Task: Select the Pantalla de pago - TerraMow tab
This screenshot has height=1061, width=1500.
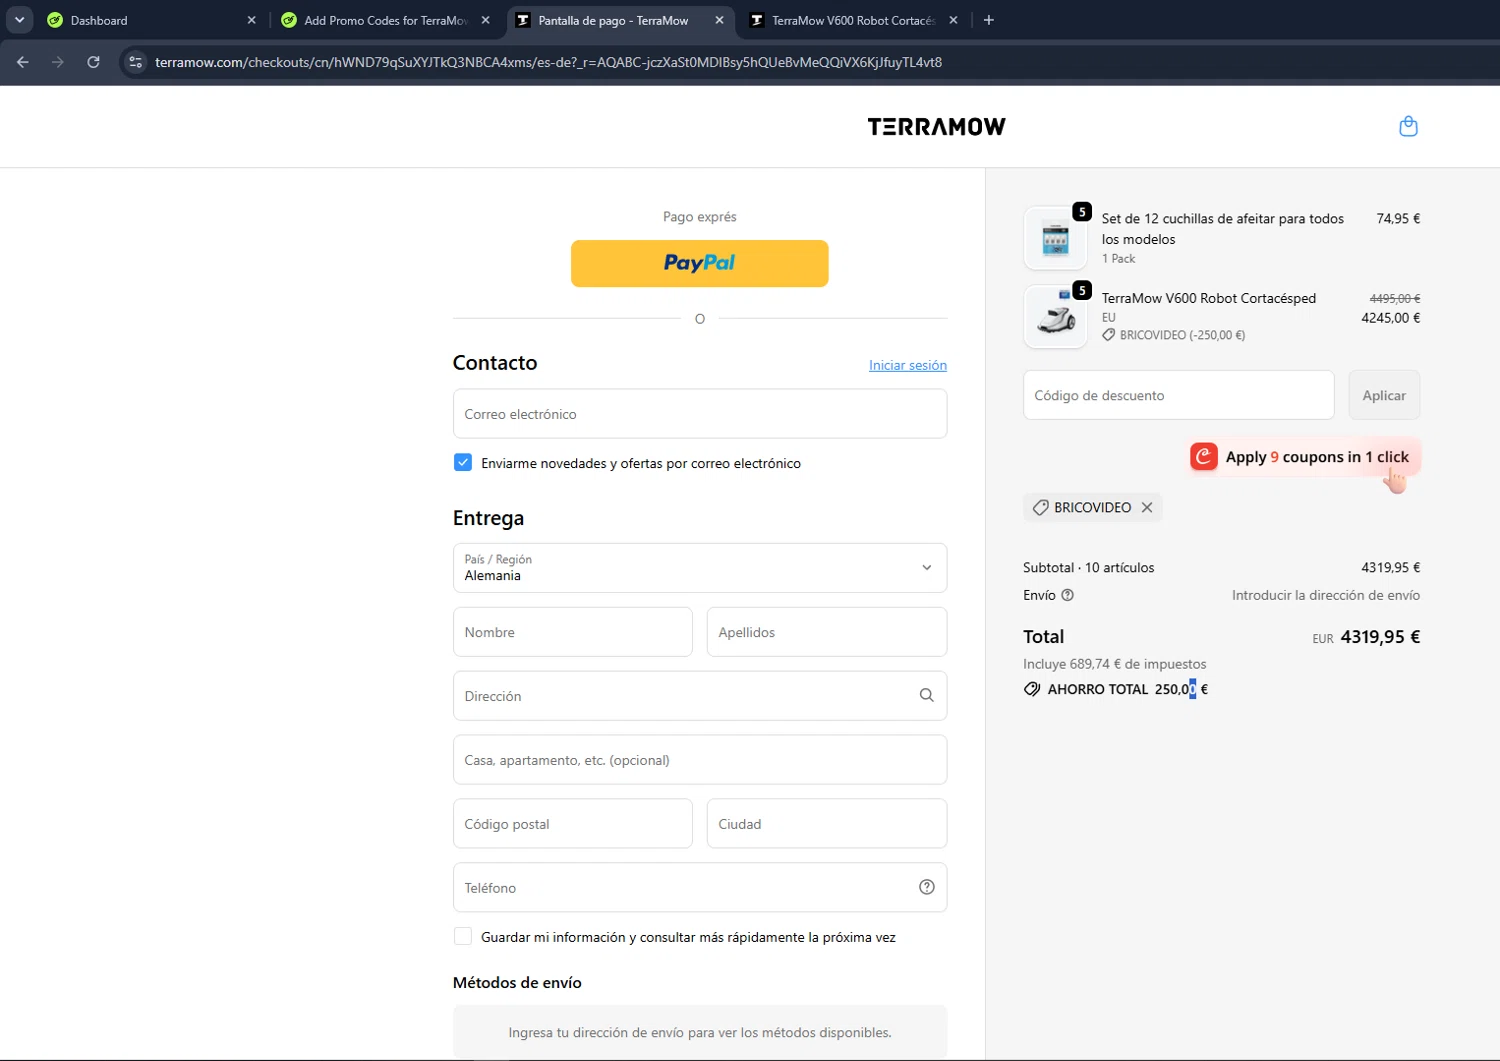Action: (x=620, y=20)
